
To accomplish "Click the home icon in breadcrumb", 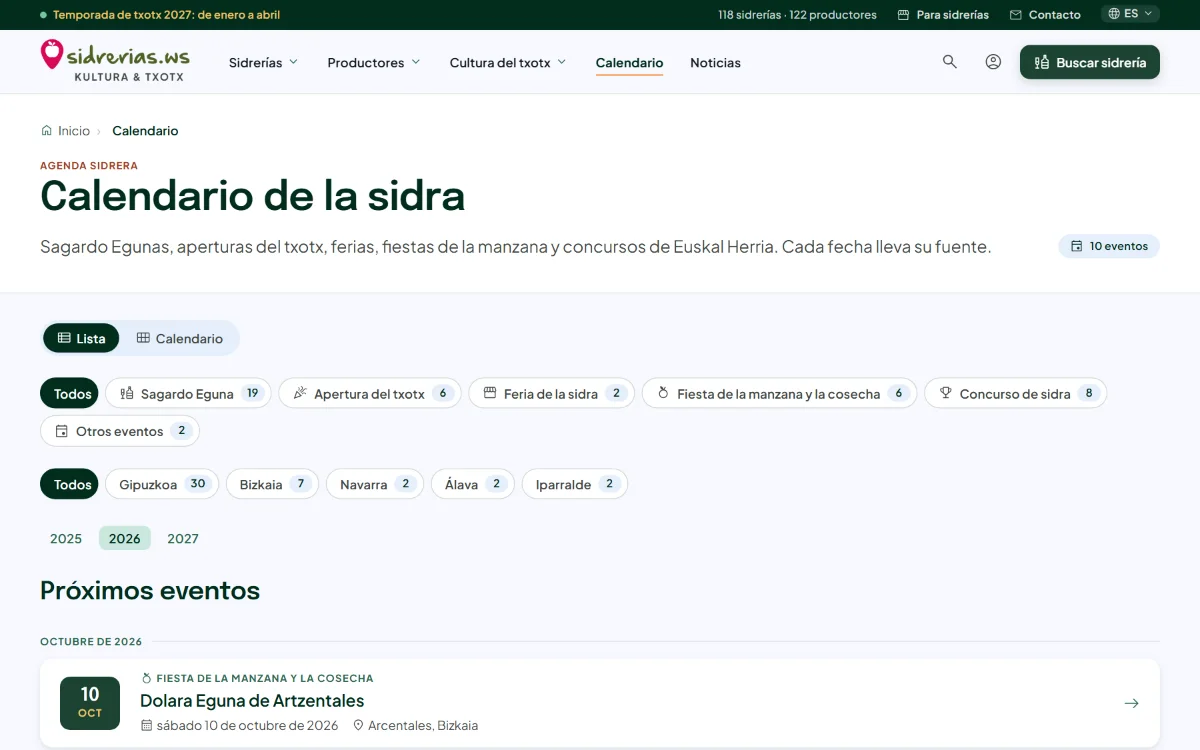I will pyautogui.click(x=46, y=131).
